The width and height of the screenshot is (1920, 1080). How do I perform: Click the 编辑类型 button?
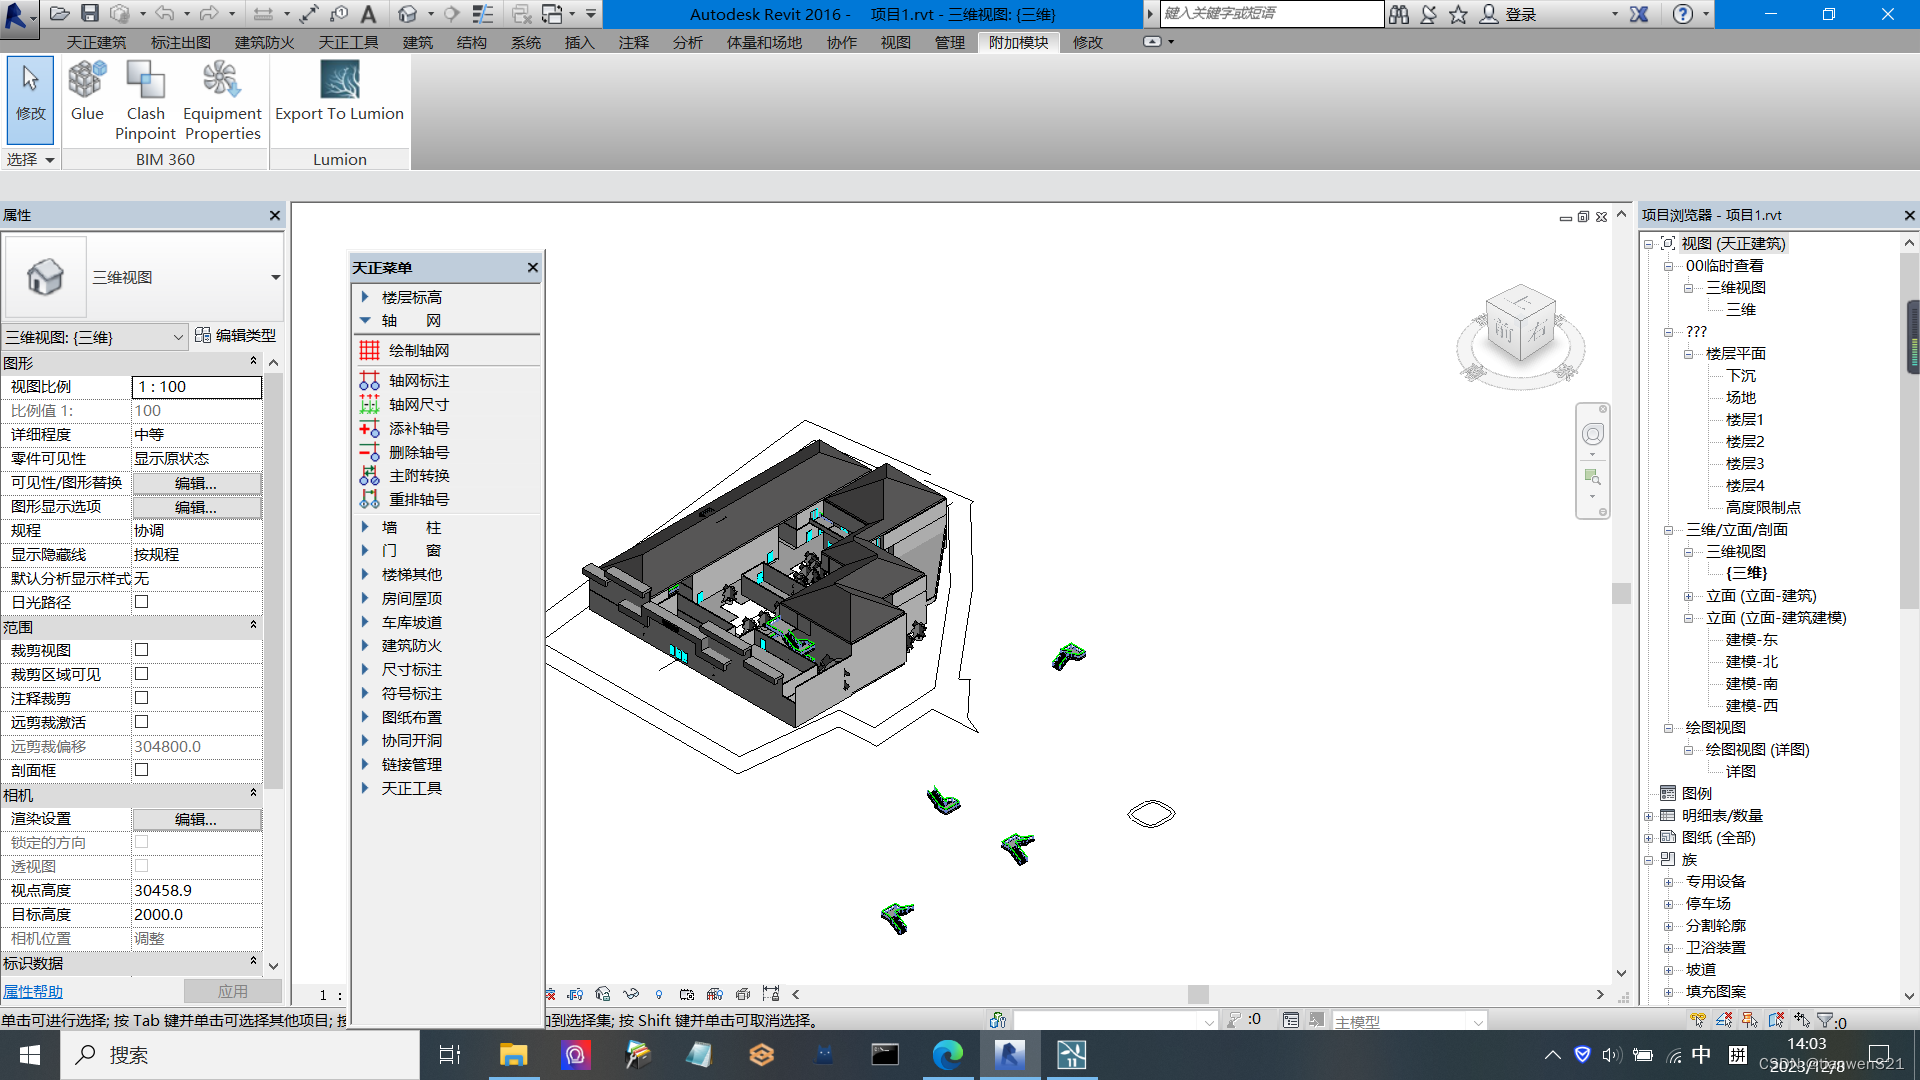click(235, 336)
